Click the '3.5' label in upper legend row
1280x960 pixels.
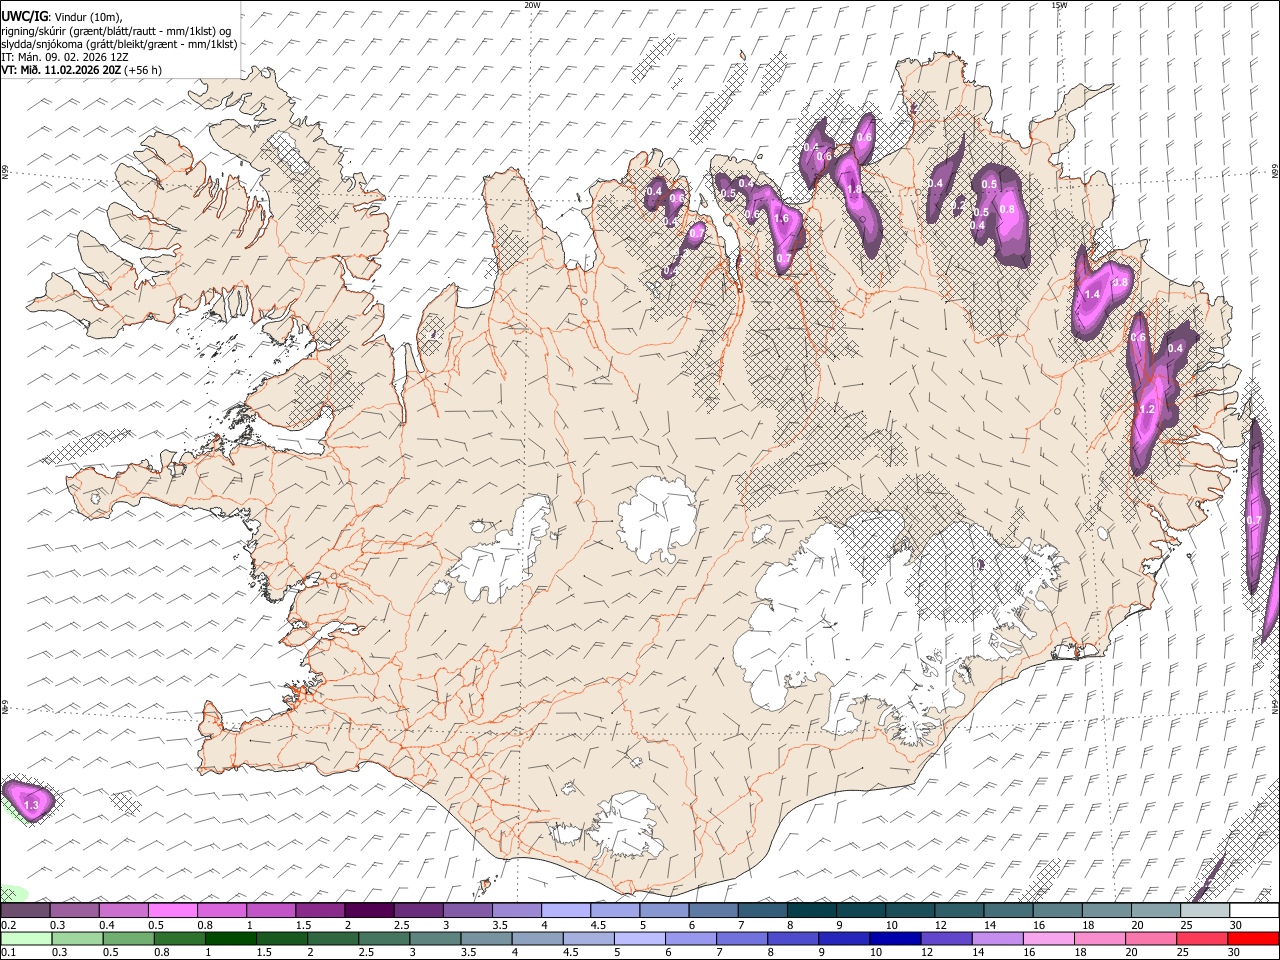tap(499, 925)
